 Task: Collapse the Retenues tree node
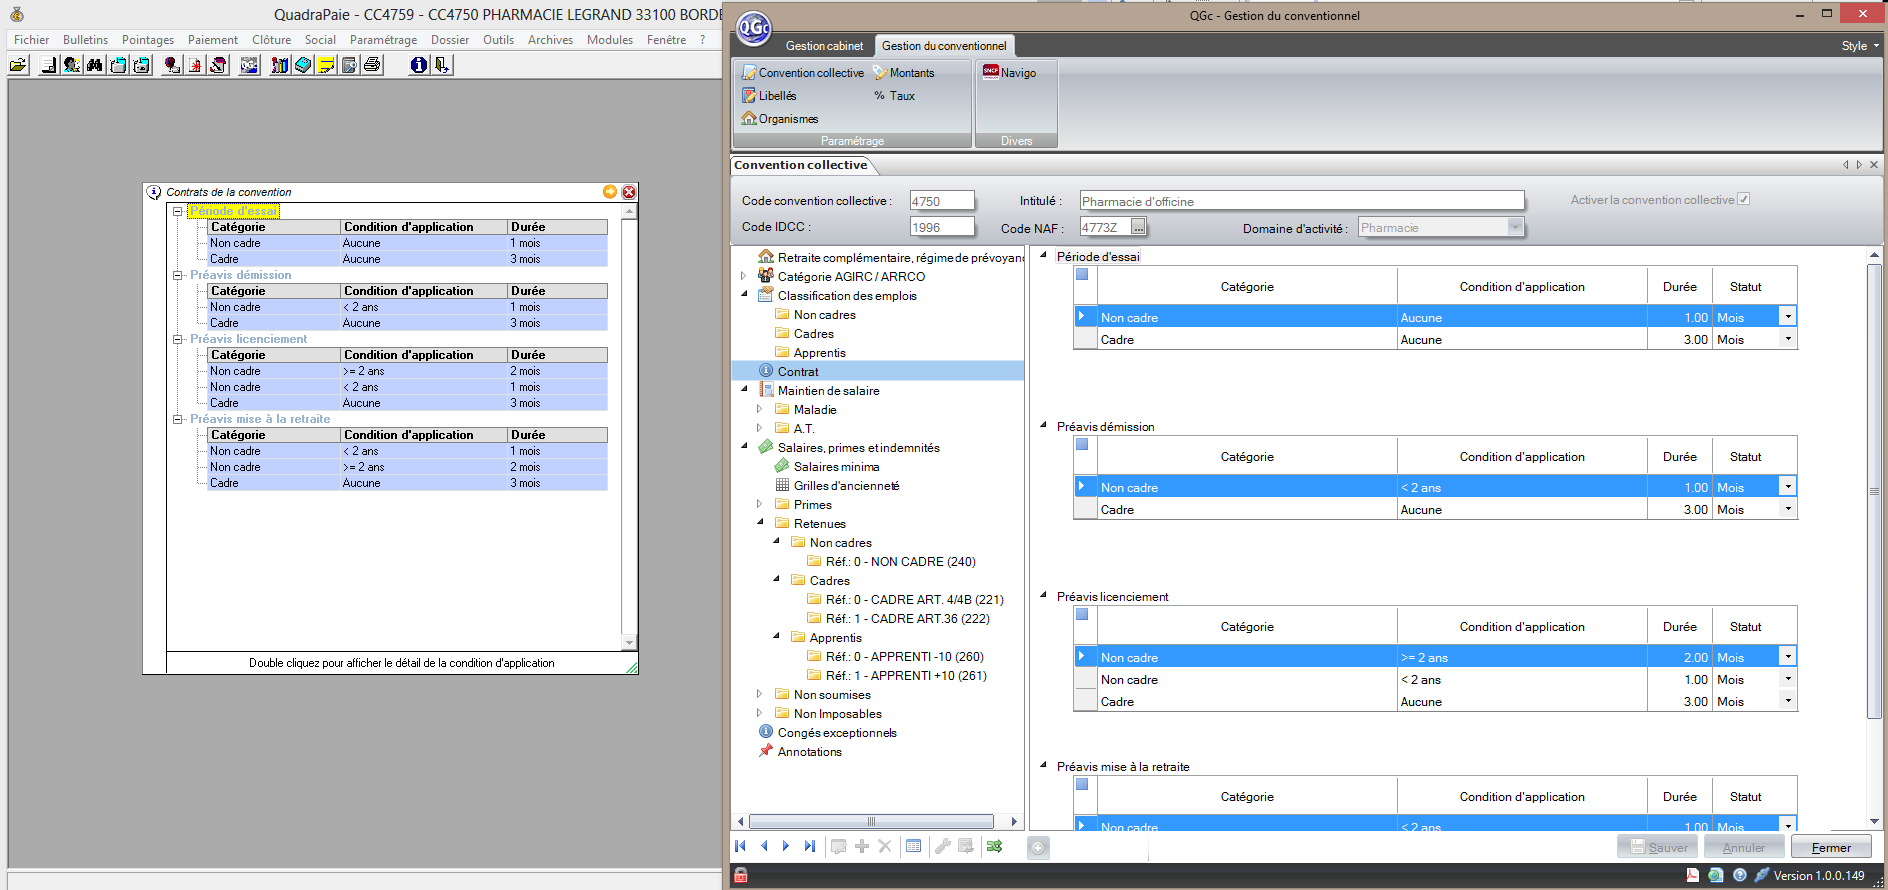click(760, 523)
